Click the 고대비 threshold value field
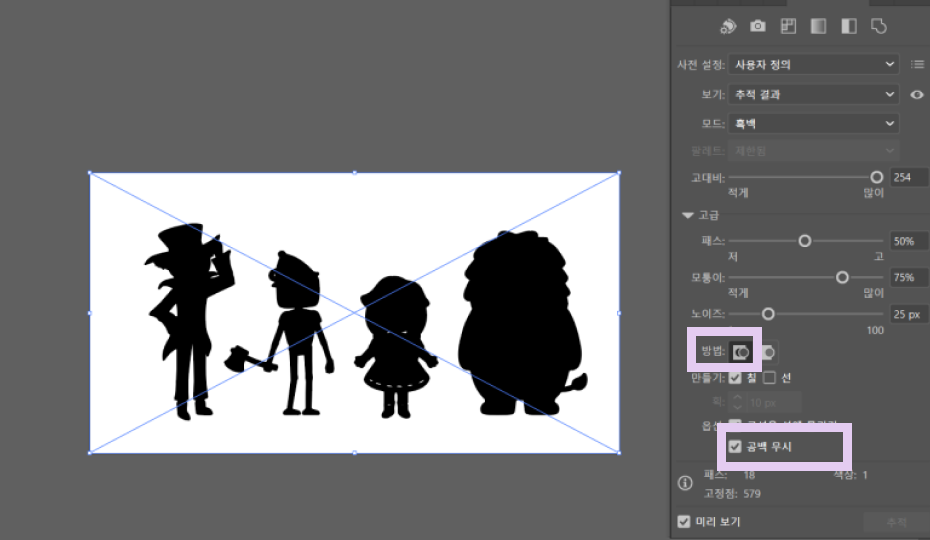Screen dimensions: 930x540 coord(907,177)
